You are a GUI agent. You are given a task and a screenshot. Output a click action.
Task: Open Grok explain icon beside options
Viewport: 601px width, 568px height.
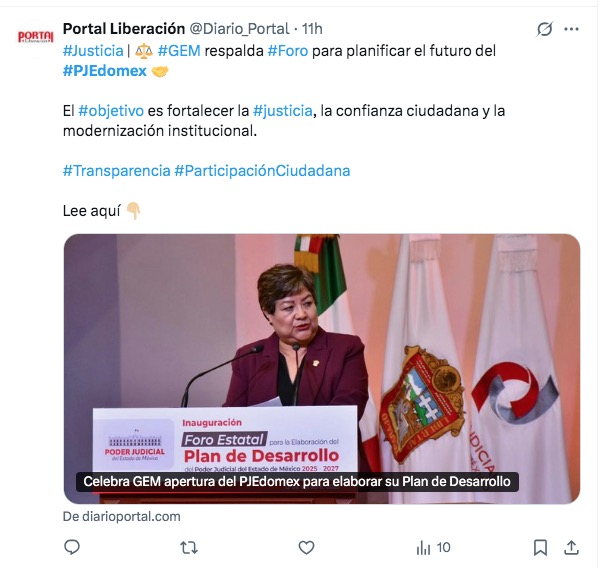[x=544, y=29]
